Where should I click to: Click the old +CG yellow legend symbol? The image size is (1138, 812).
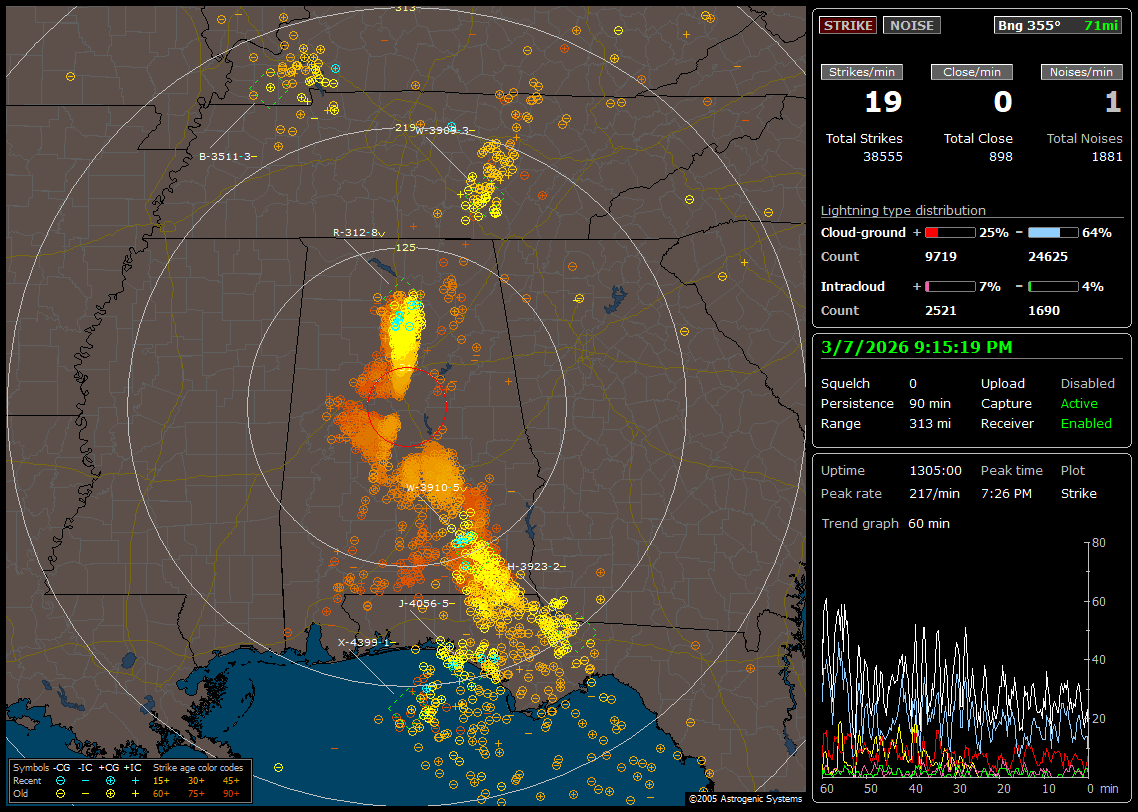110,792
